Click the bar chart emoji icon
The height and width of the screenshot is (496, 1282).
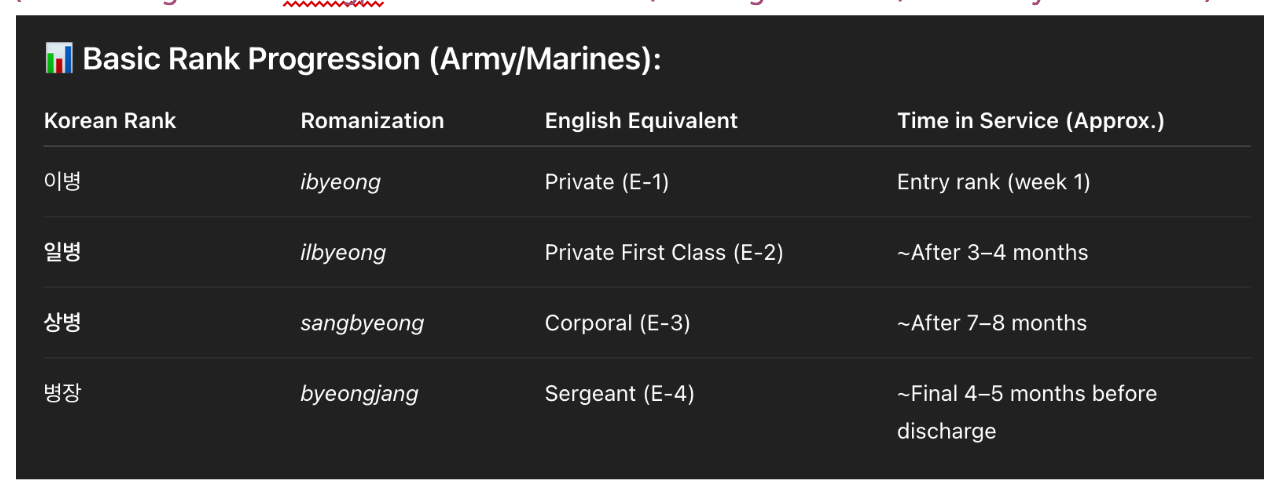pos(59,58)
